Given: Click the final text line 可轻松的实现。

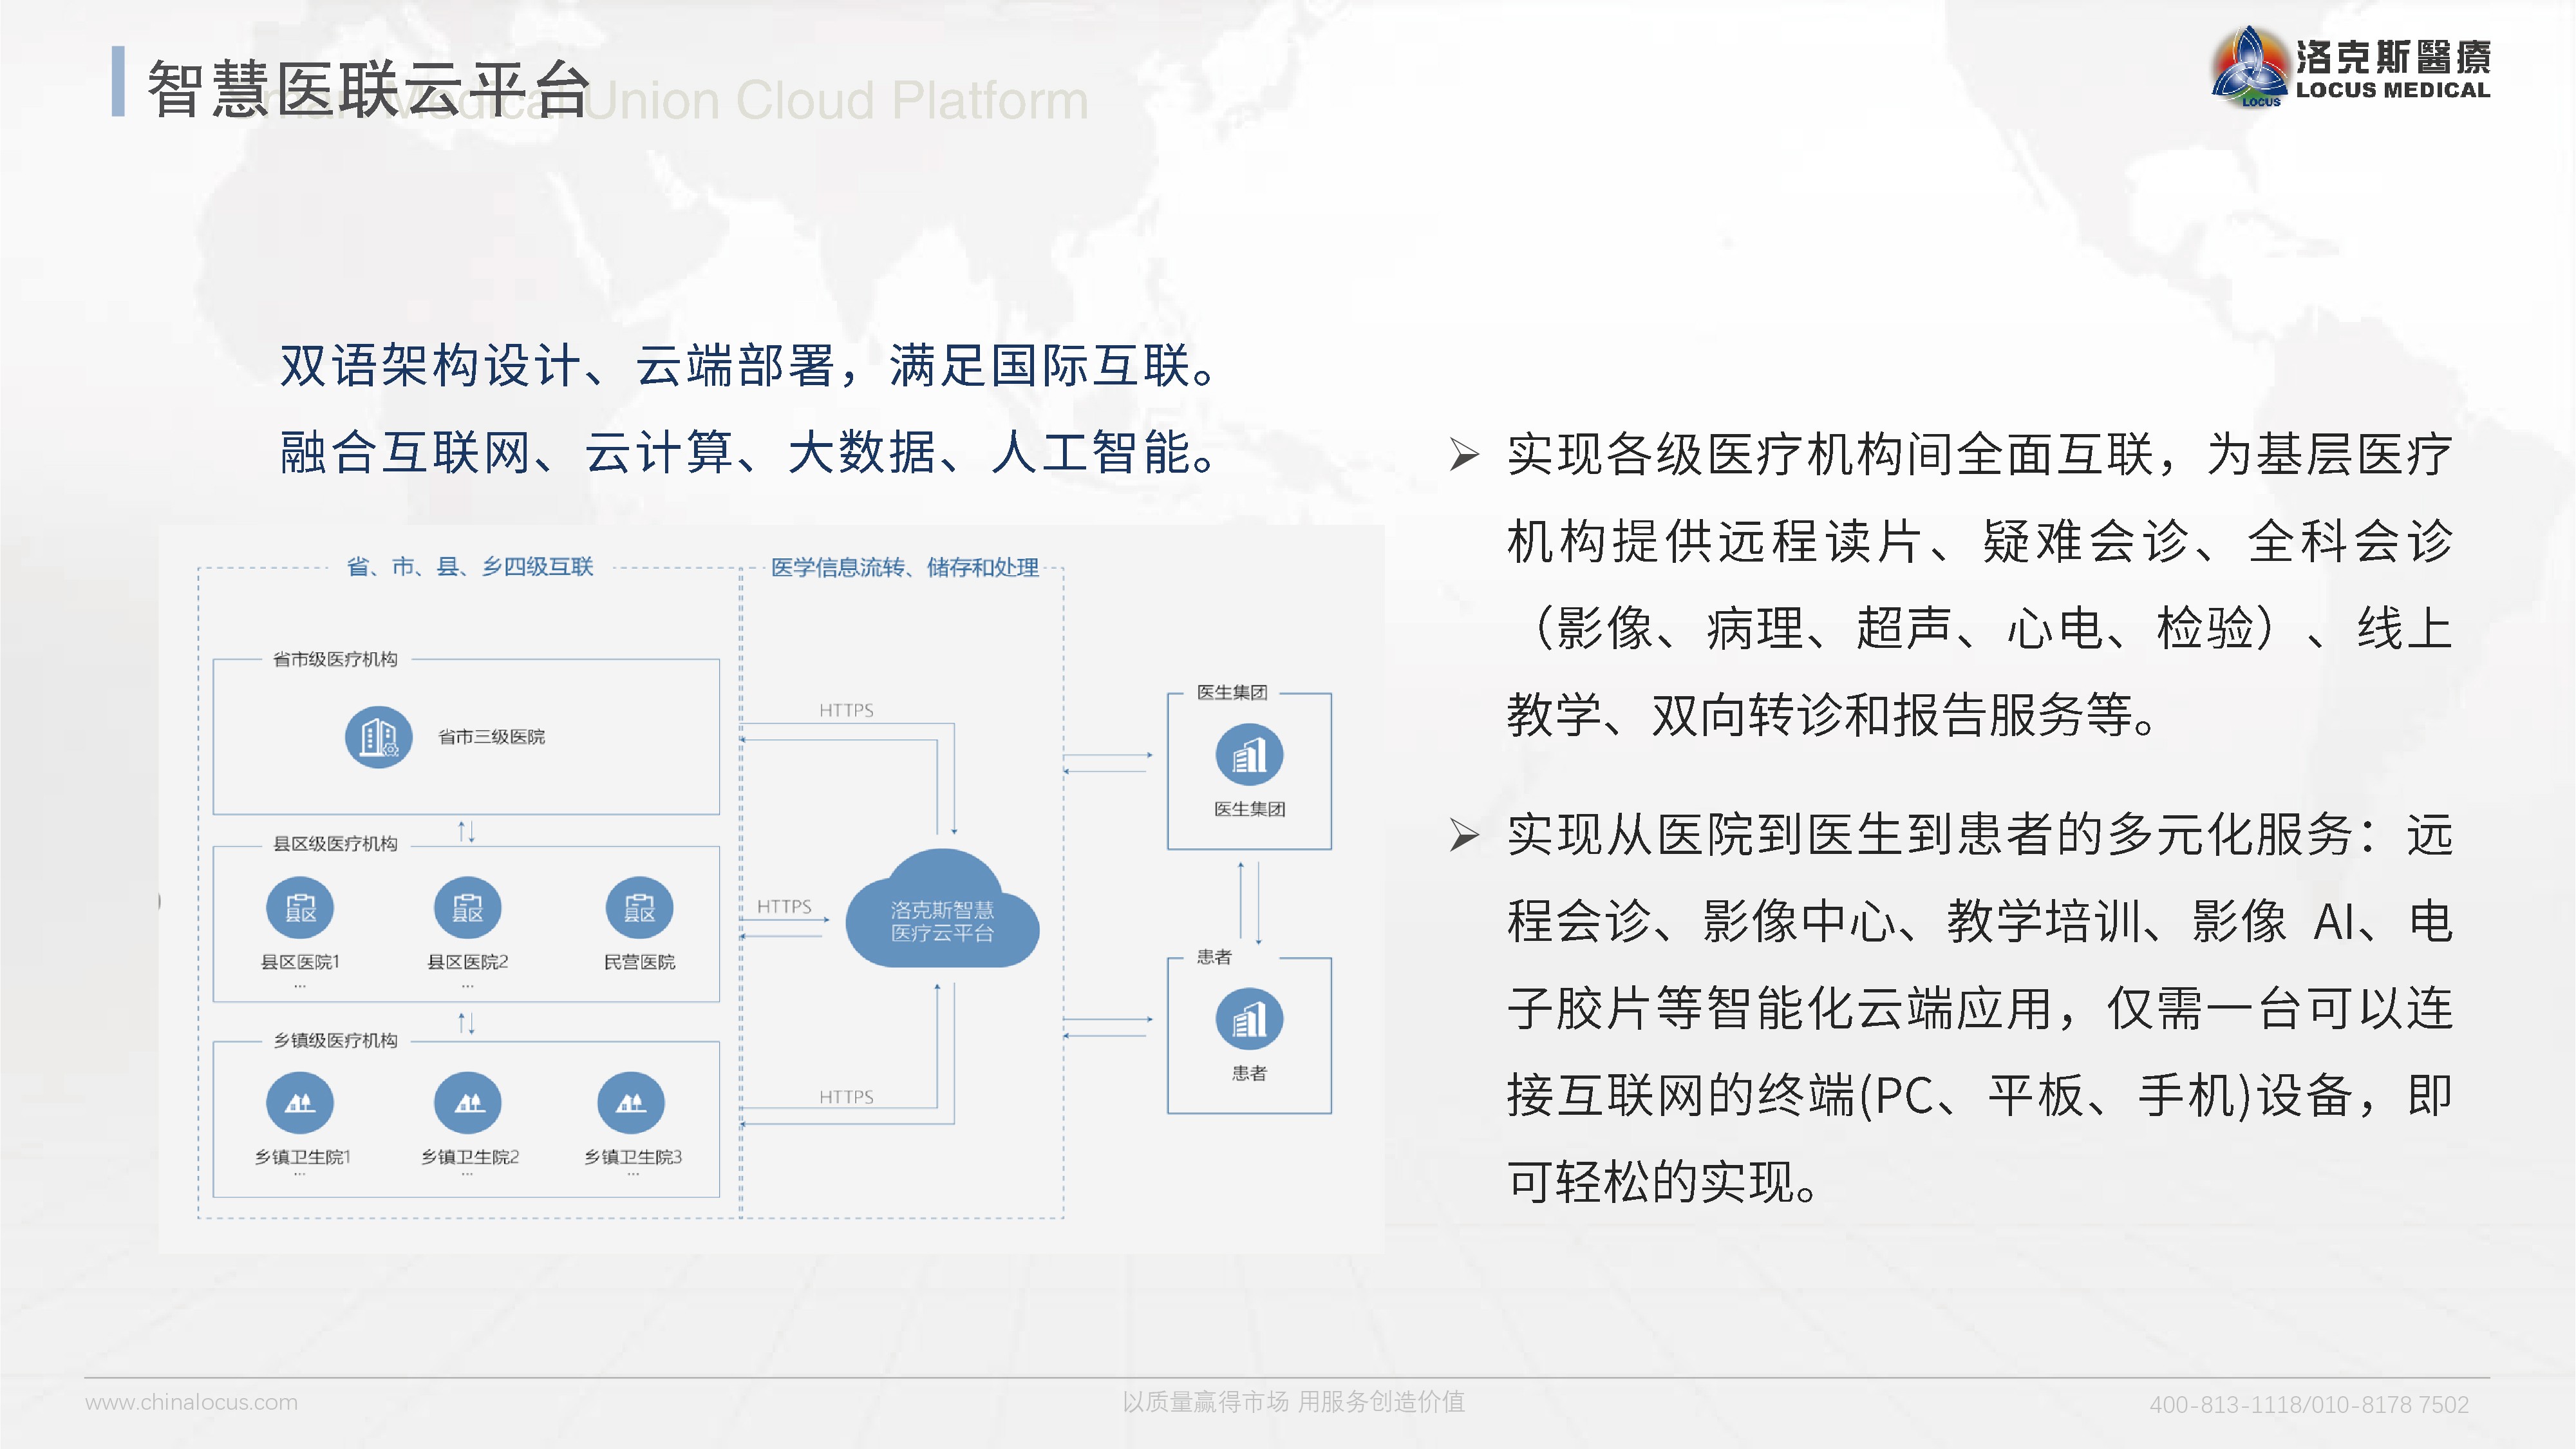Looking at the screenshot, I should 1662,1182.
